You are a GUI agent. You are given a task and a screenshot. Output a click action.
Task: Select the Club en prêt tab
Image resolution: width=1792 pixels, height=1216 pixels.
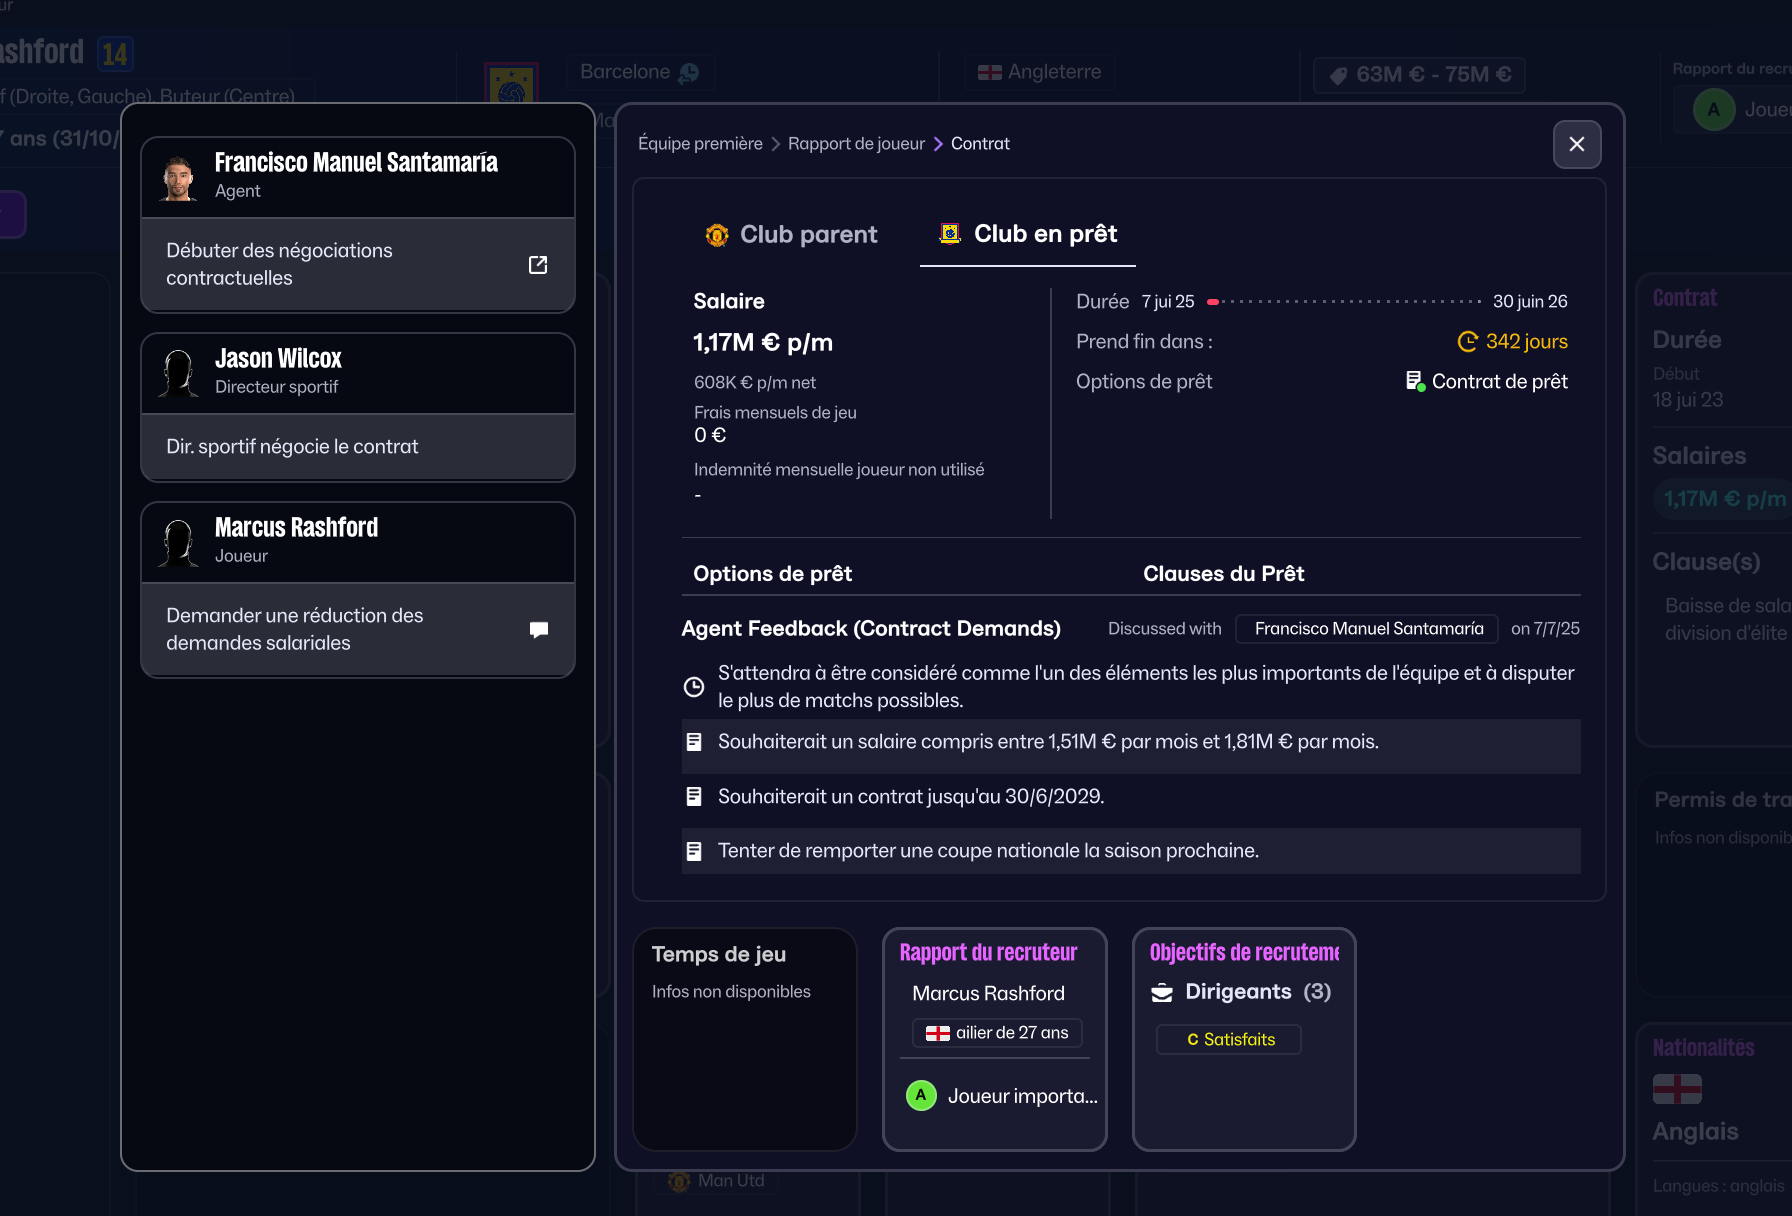pos(1028,235)
